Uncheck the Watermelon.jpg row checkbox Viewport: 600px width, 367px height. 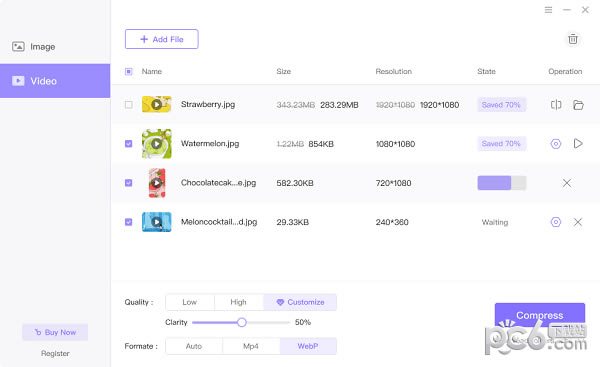129,144
